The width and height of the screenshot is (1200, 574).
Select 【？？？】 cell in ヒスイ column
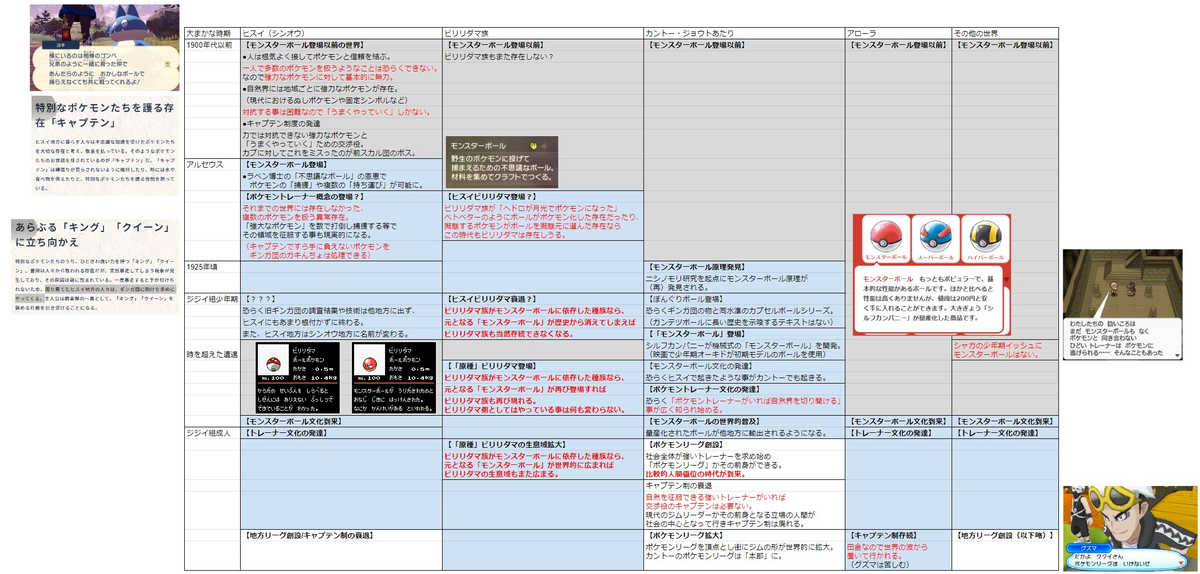341,299
